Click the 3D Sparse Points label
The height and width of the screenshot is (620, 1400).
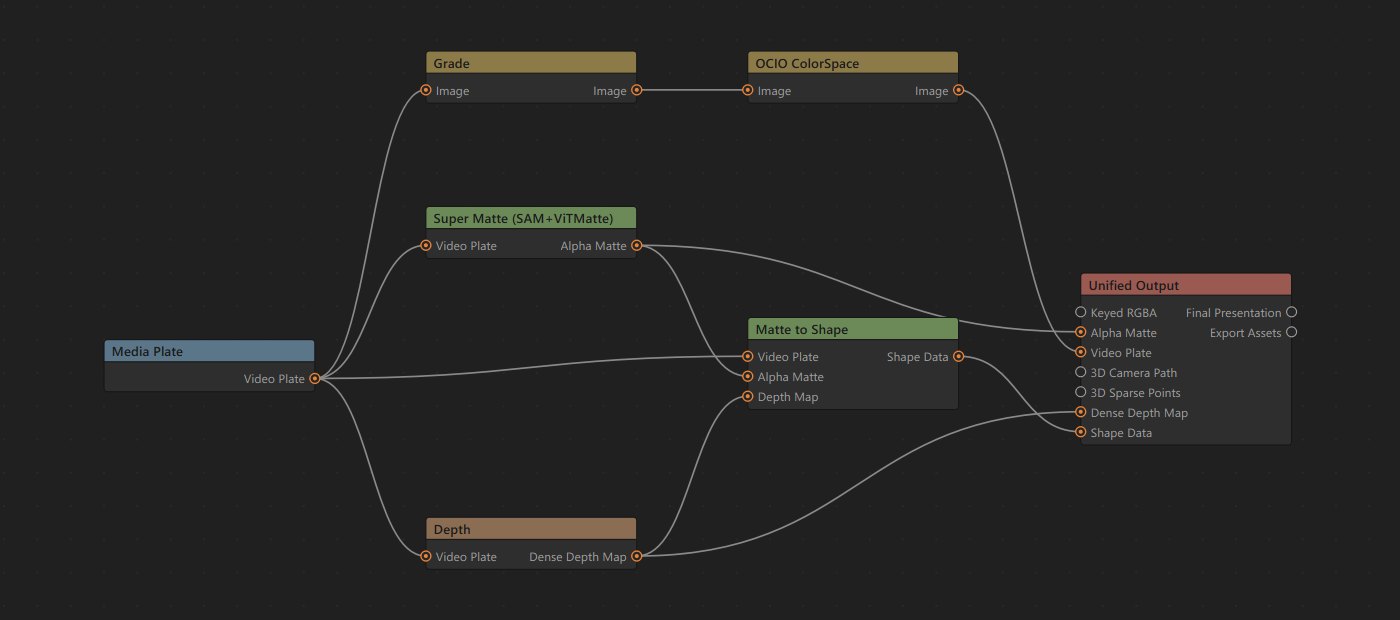click(x=1135, y=393)
